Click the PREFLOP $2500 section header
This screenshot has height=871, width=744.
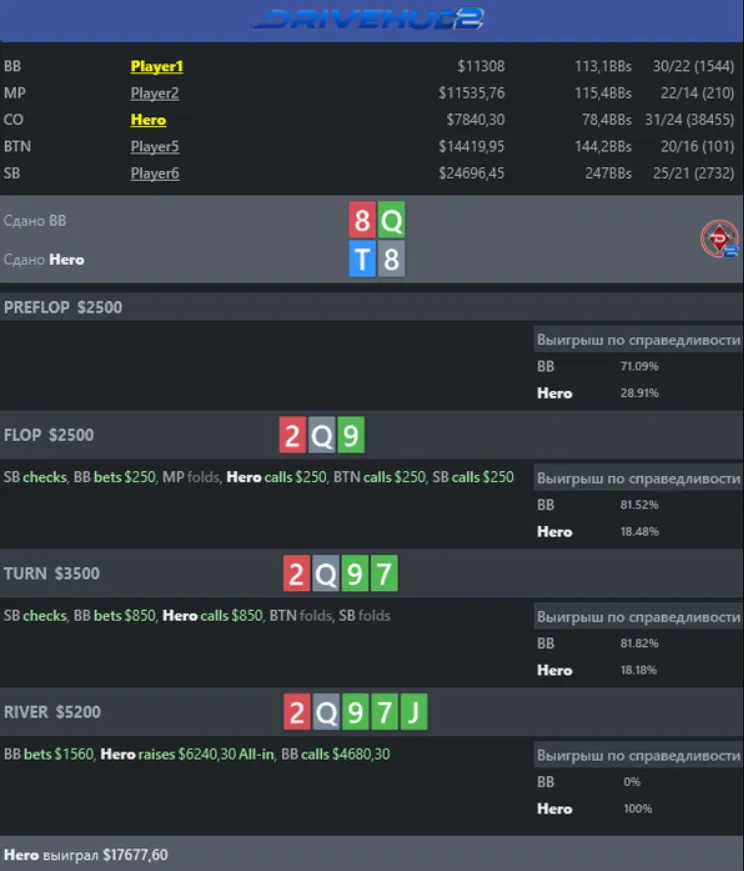coord(63,307)
